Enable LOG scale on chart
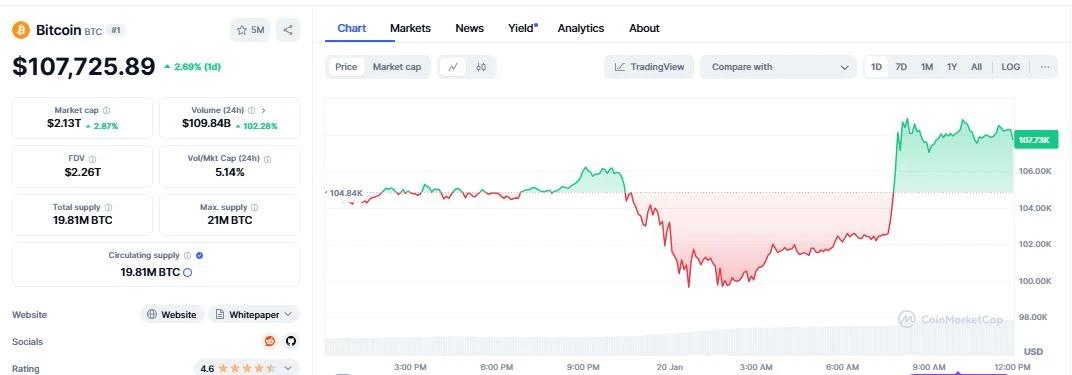Viewport: 1072px width, 375px height. 1010,67
